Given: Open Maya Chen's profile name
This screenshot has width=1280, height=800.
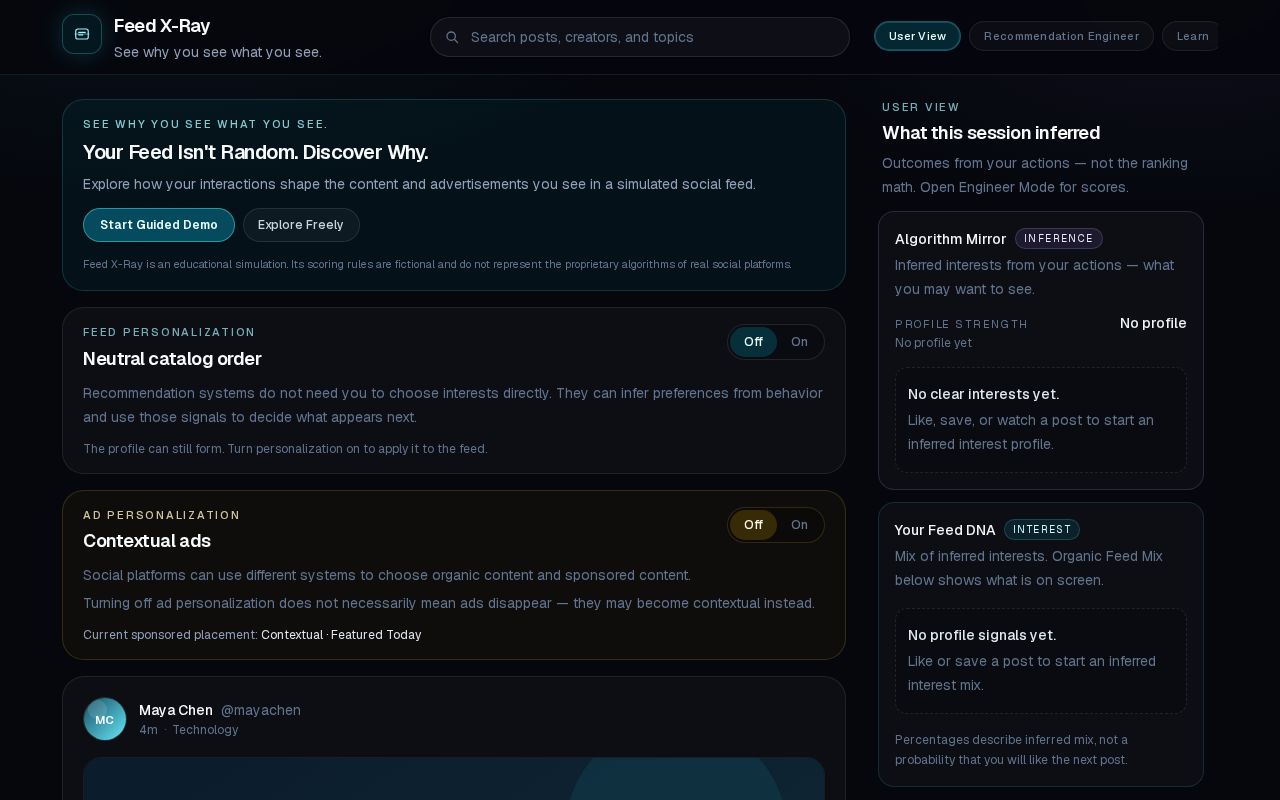Looking at the screenshot, I should click(176, 710).
